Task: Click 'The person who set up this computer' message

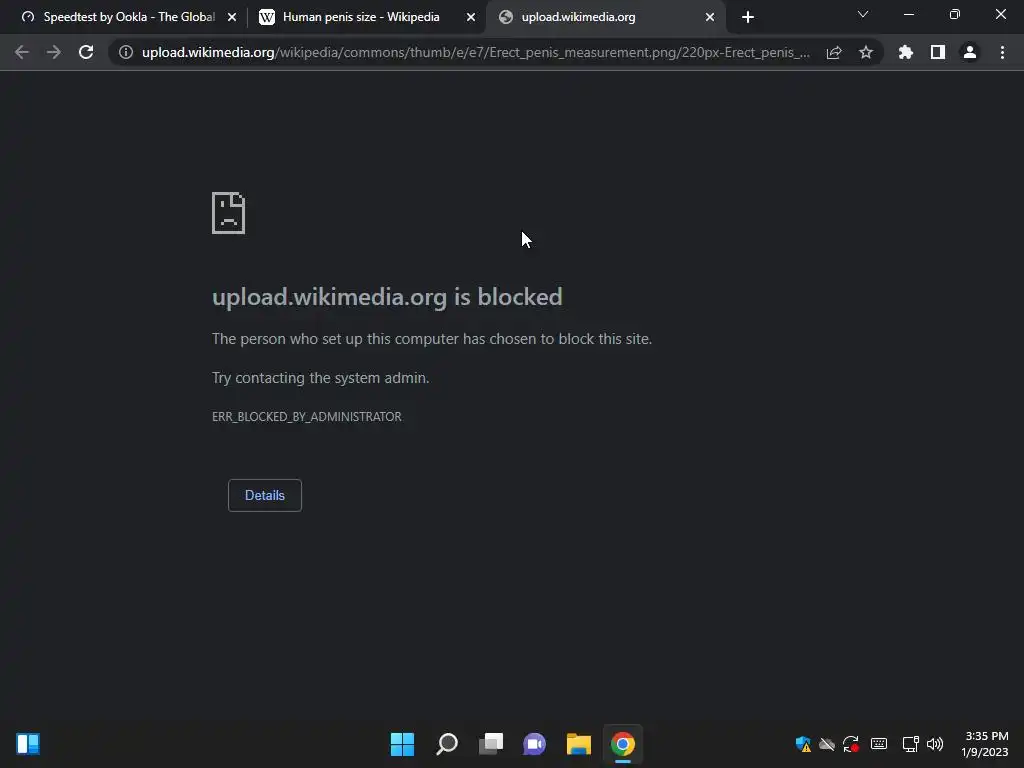Action: (432, 339)
